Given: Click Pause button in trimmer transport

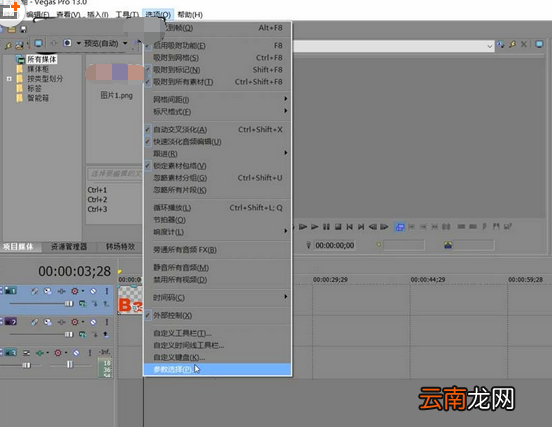Looking at the screenshot, I should (326, 227).
